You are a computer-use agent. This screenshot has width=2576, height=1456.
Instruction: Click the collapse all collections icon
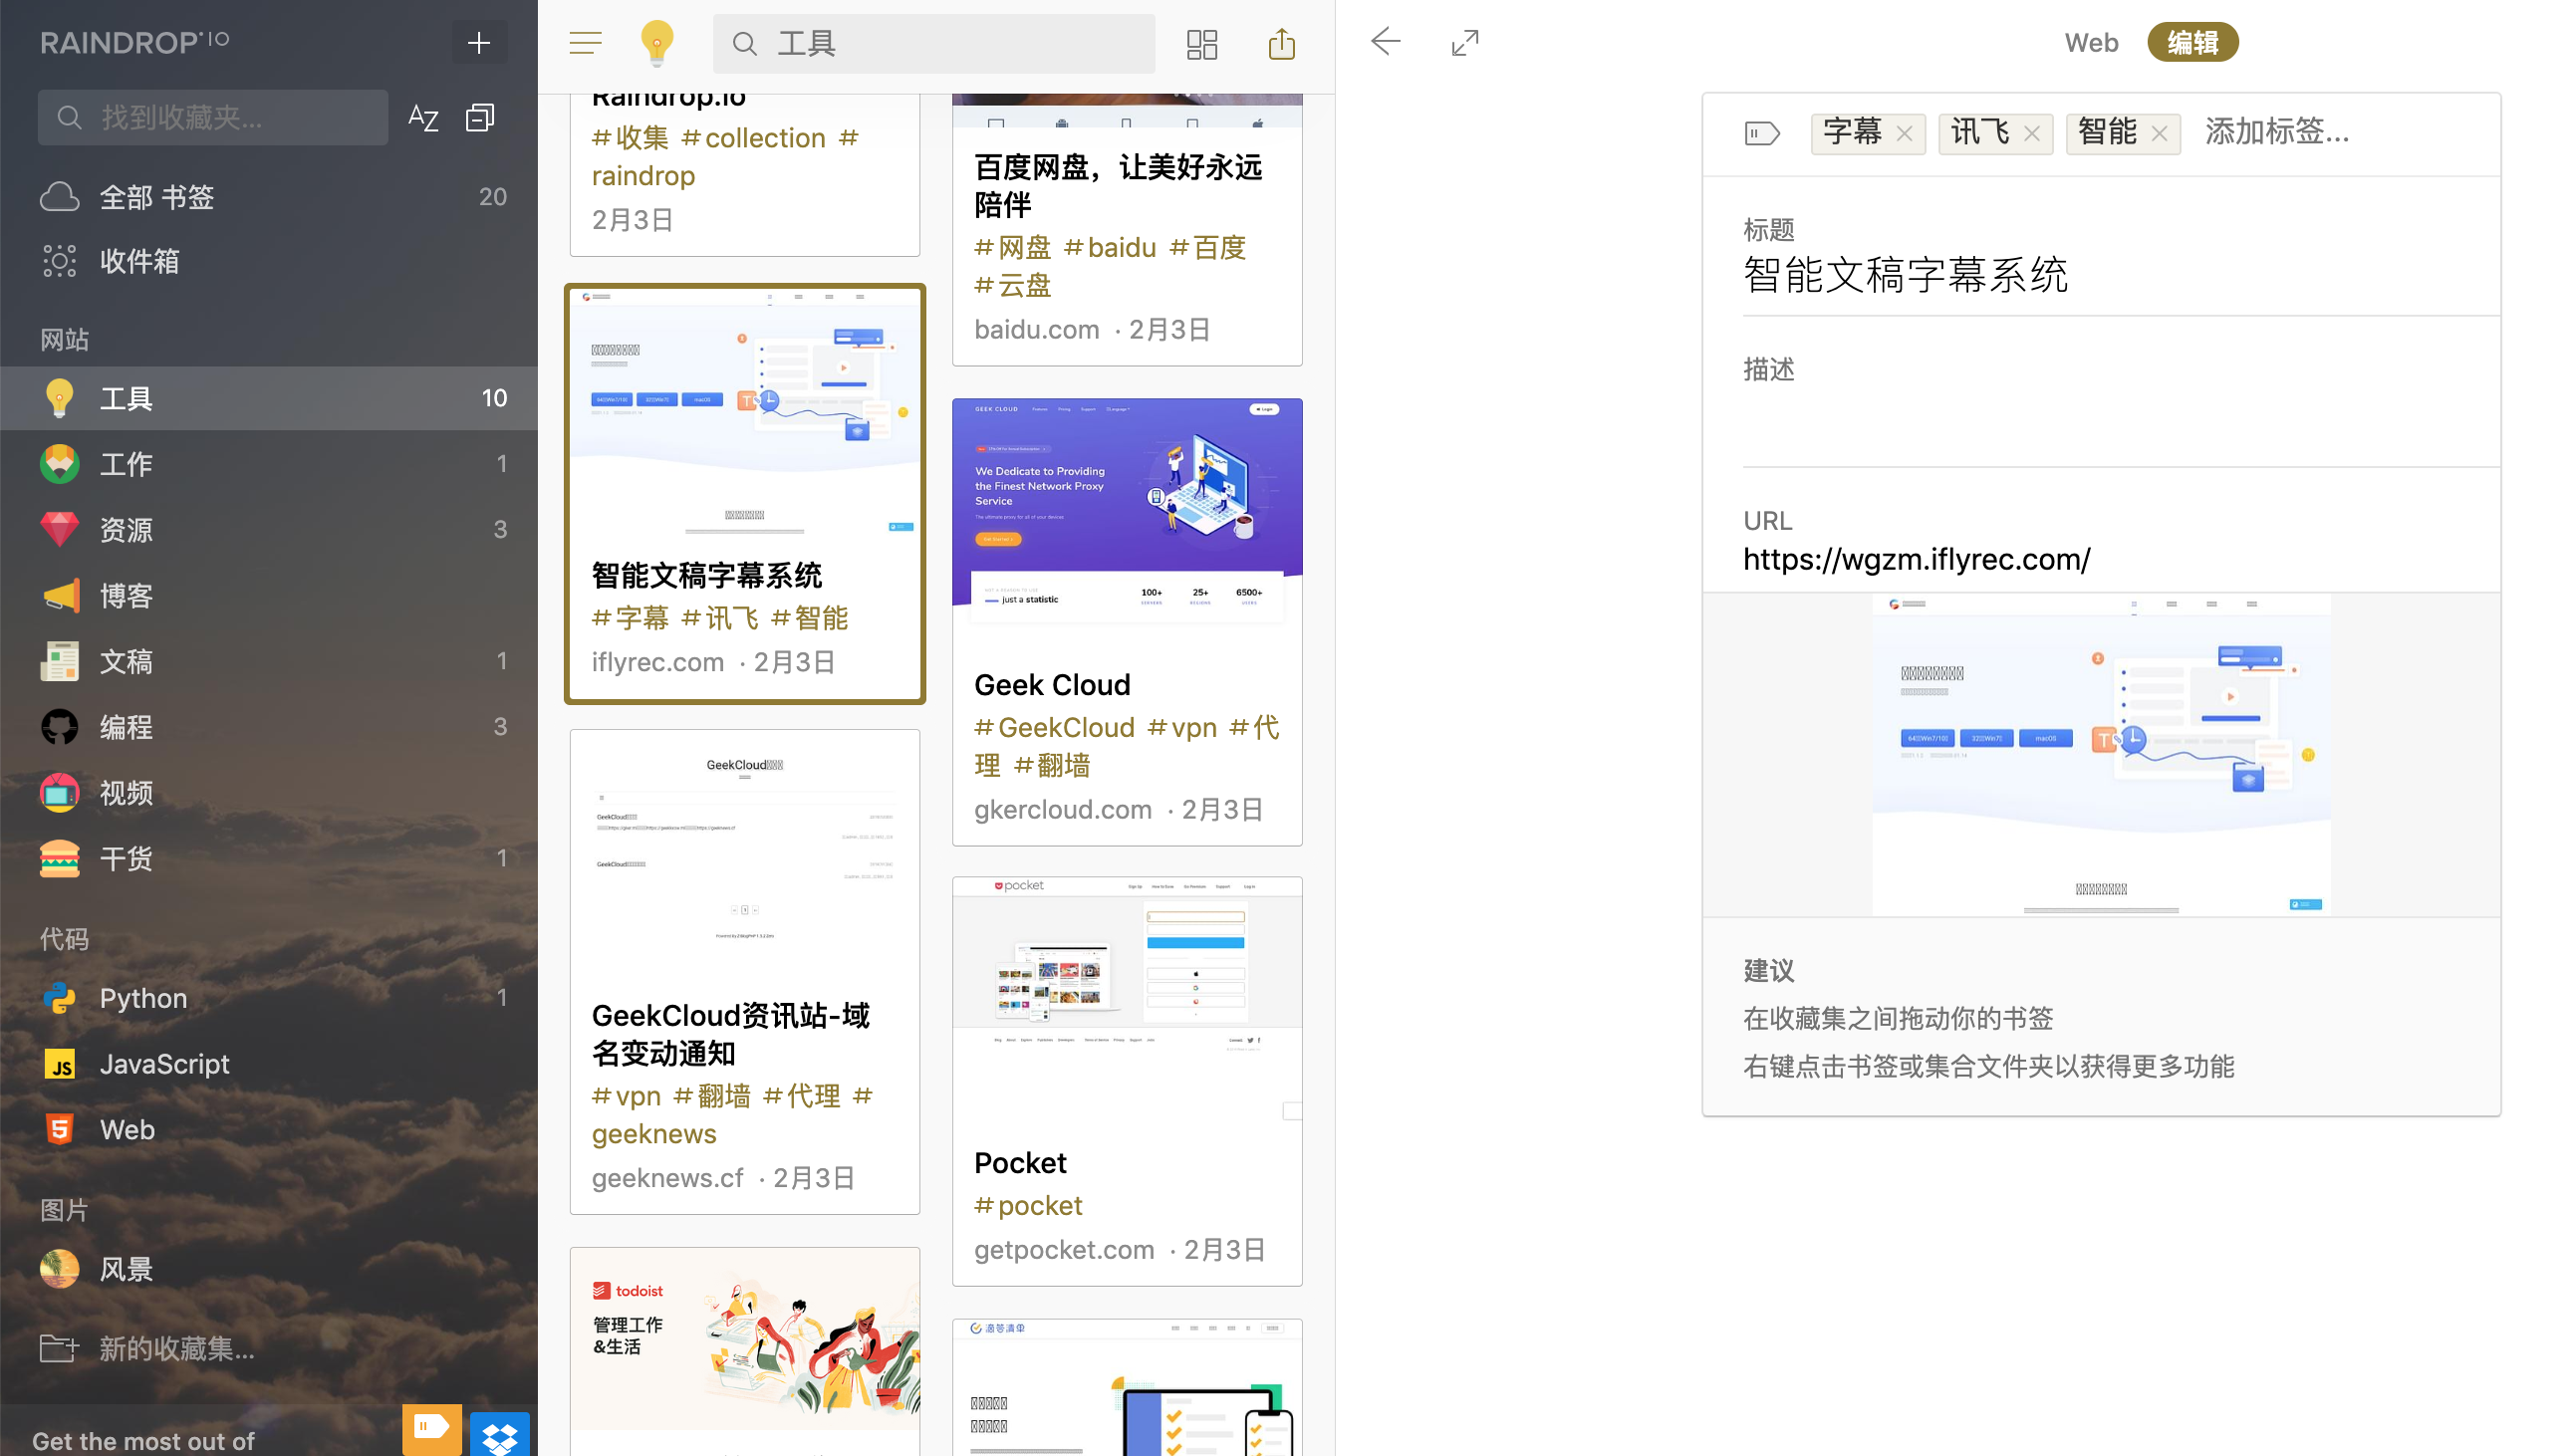pyautogui.click(x=481, y=118)
